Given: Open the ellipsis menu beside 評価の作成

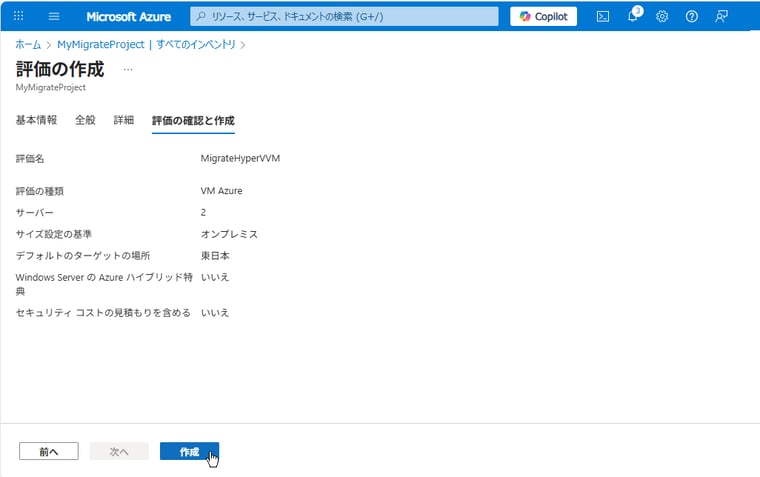Looking at the screenshot, I should [x=127, y=69].
